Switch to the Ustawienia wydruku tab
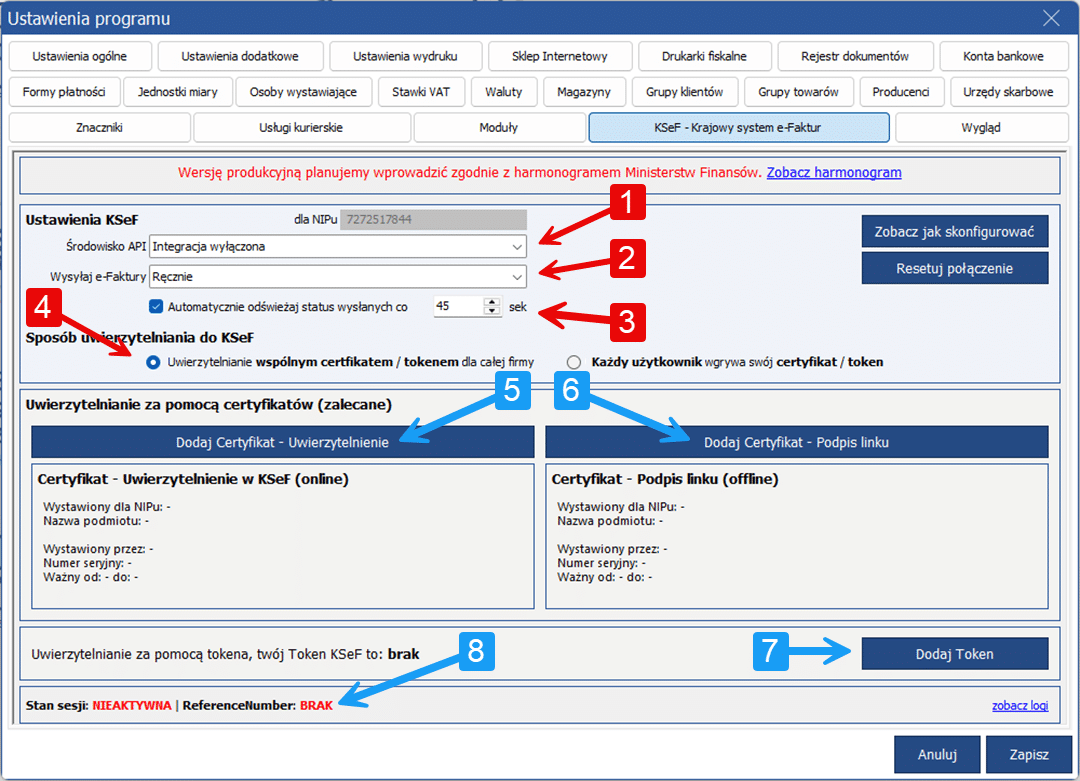The image size is (1080, 781). [x=406, y=56]
